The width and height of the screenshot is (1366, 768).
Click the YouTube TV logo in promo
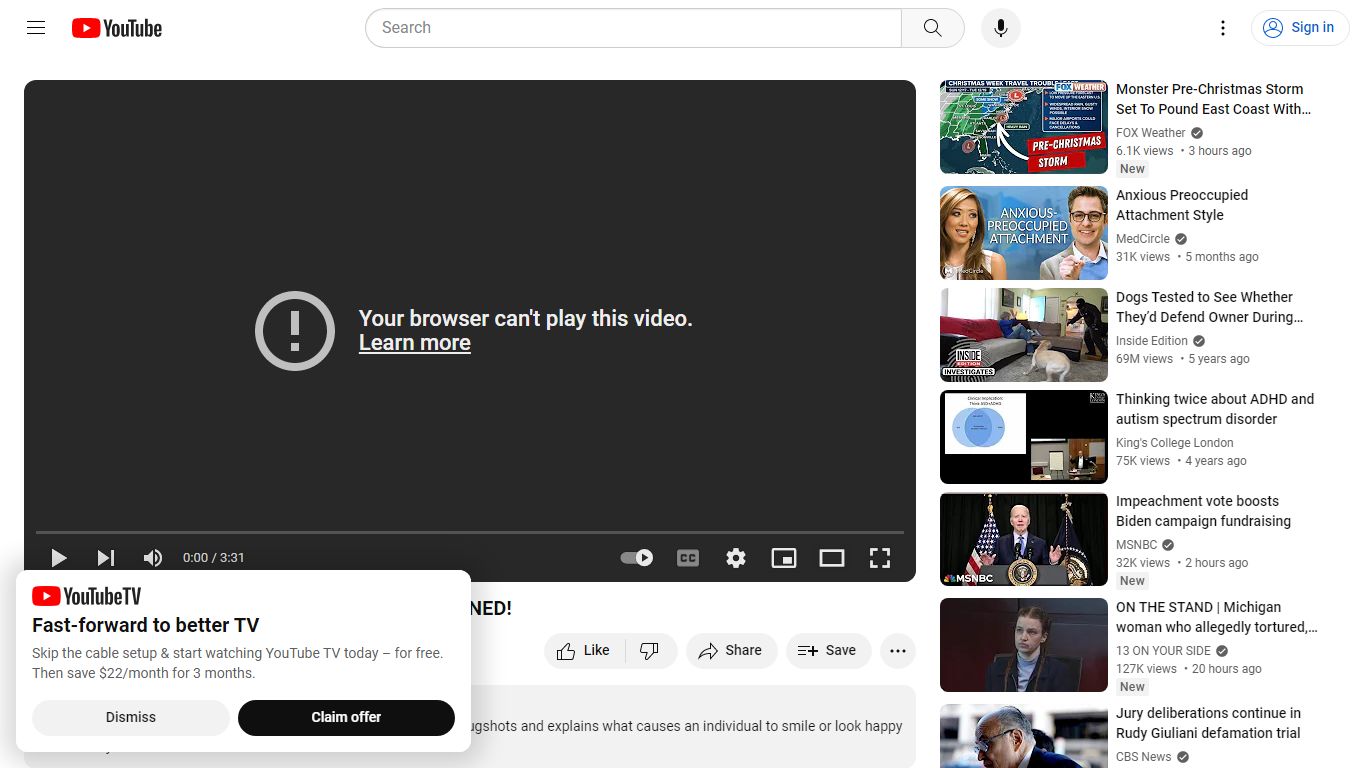[87, 597]
